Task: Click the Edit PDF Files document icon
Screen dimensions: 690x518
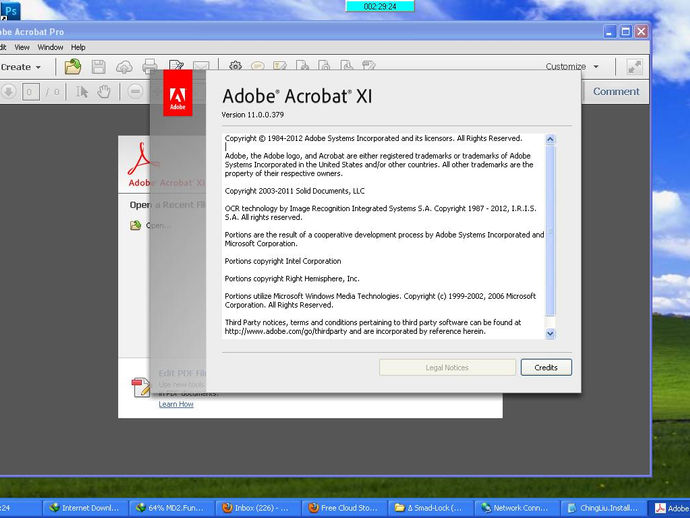Action: (x=141, y=387)
